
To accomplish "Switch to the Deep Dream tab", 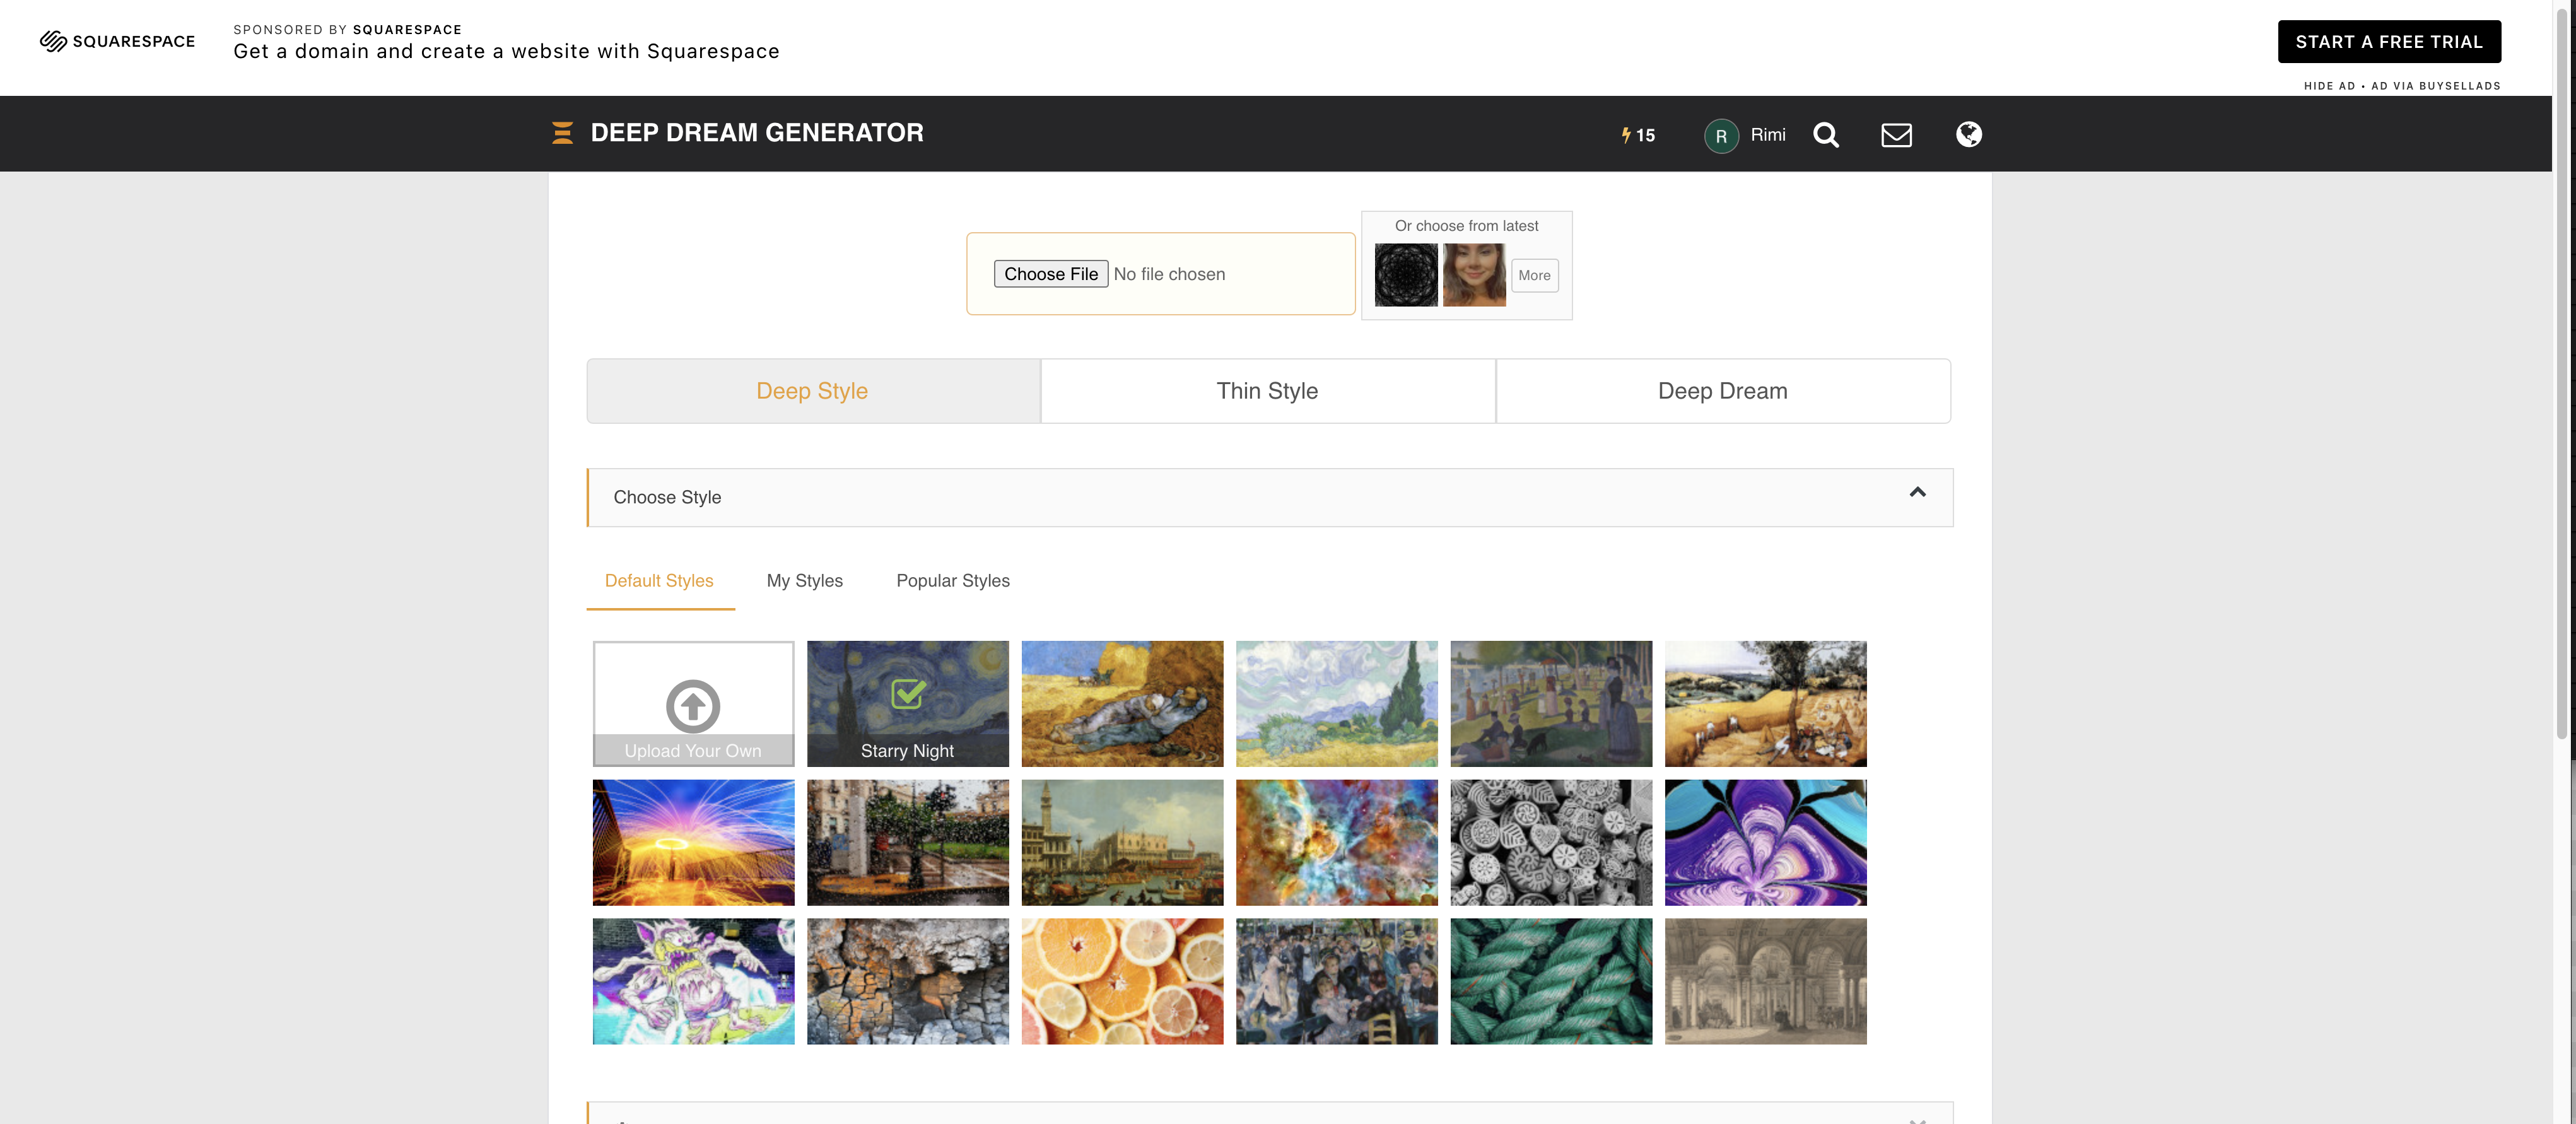I will 1722,391.
